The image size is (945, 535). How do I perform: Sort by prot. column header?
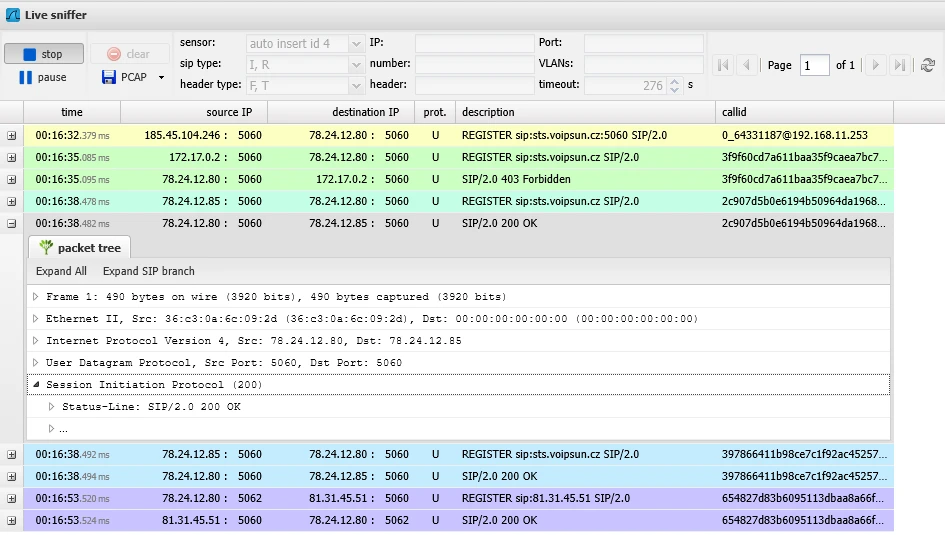pos(435,112)
